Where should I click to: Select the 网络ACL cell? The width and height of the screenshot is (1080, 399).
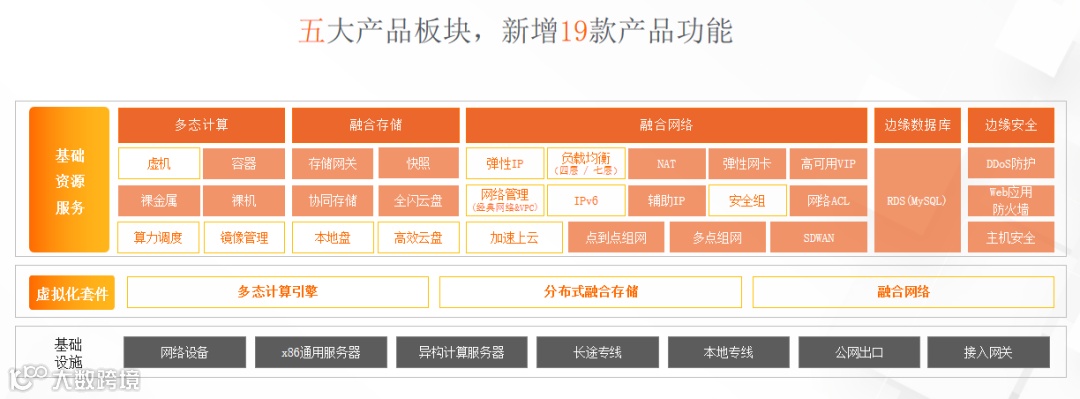828,201
